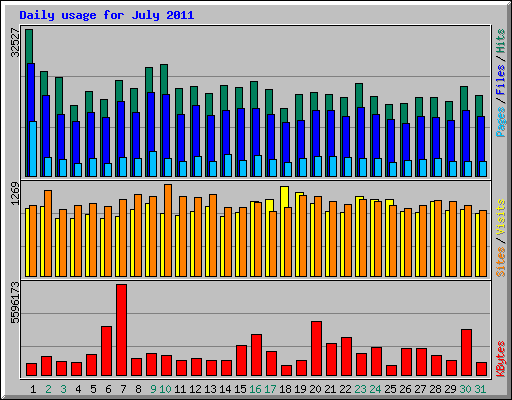Image resolution: width=512 pixels, height=400 pixels.
Task: Click day 27 on the x-axis
Action: coord(420,389)
